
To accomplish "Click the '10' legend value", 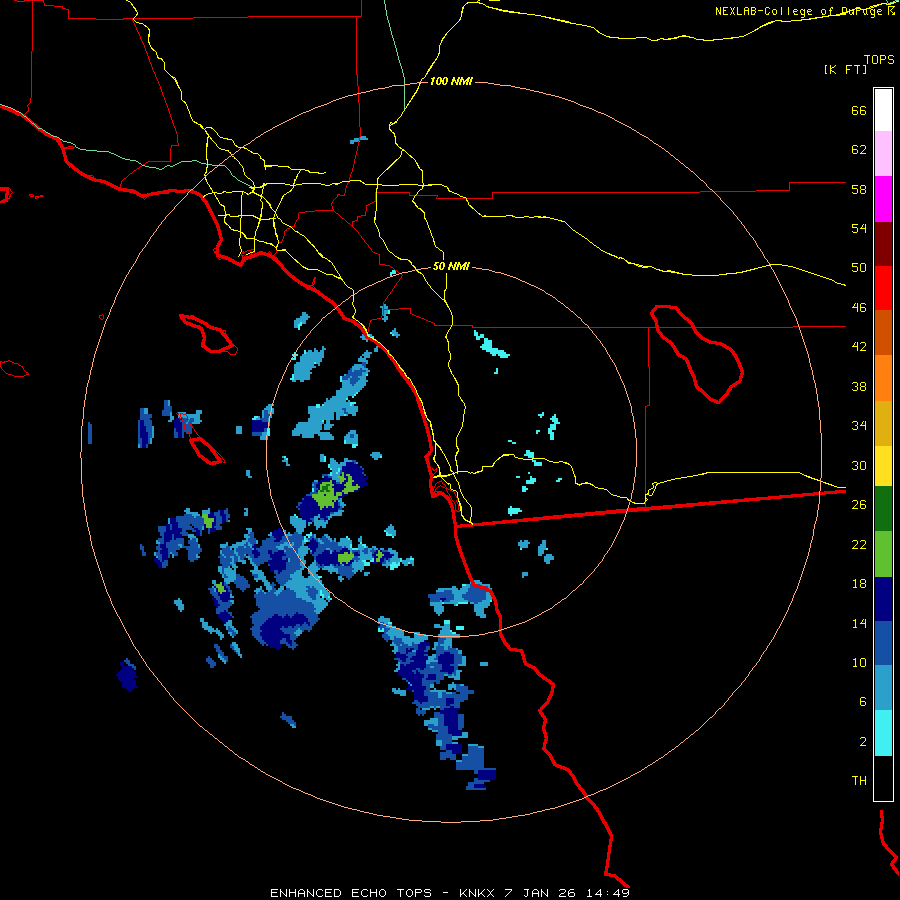I will click(859, 662).
